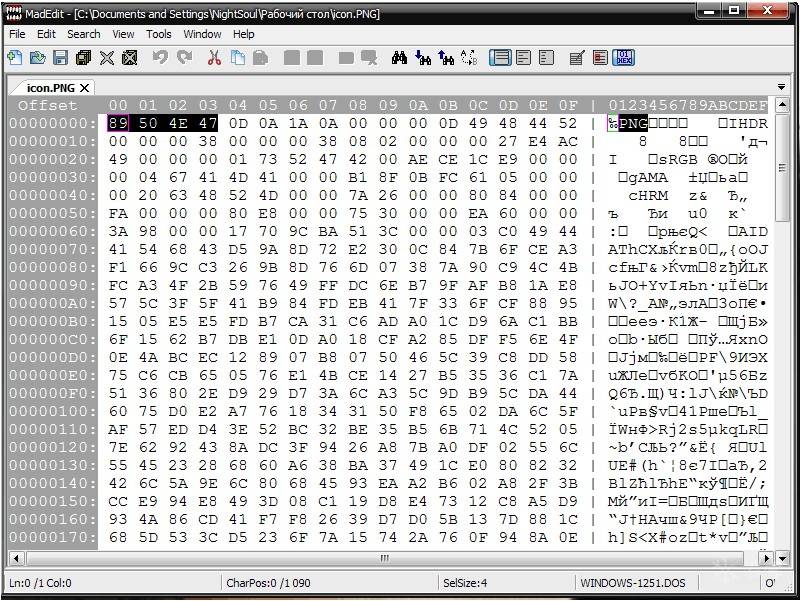Switch to Column Mode via the red icon
801x601 pixels.
click(600, 58)
